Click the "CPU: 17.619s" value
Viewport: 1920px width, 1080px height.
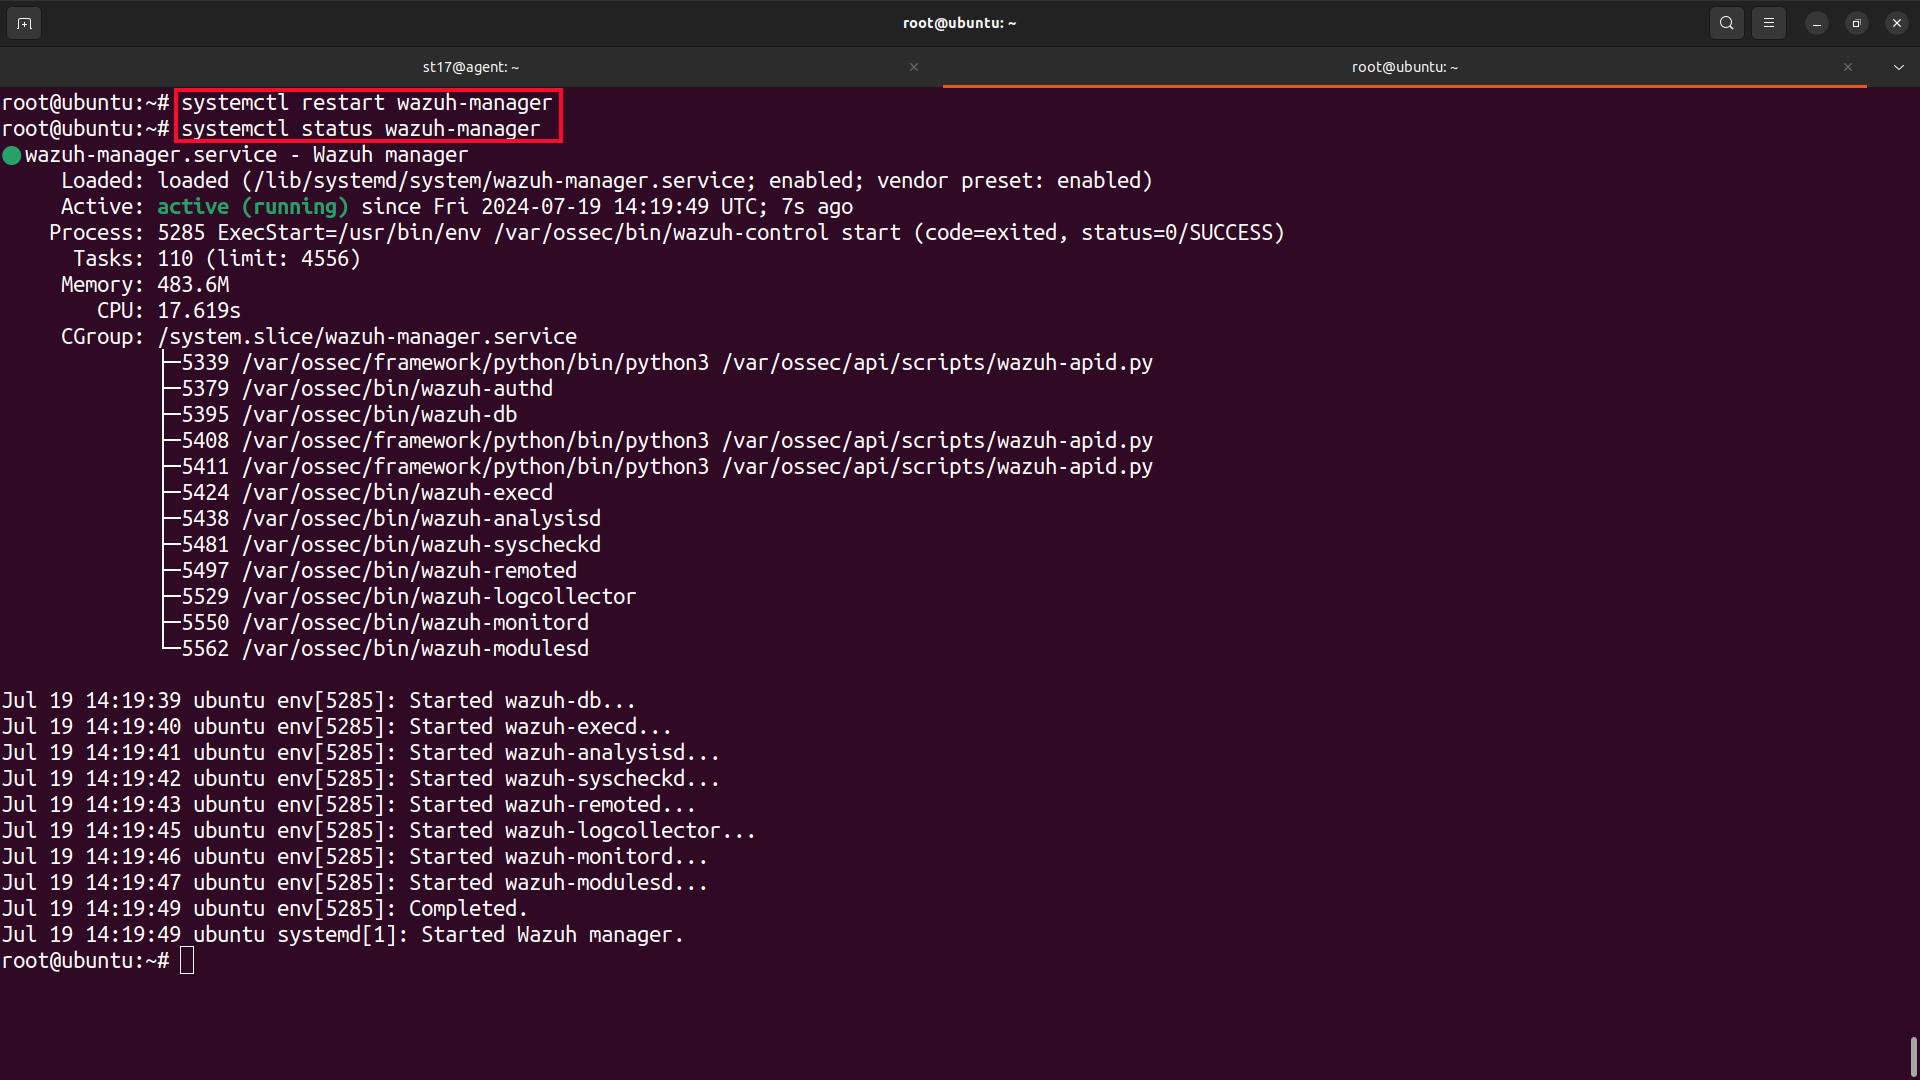pos(199,311)
